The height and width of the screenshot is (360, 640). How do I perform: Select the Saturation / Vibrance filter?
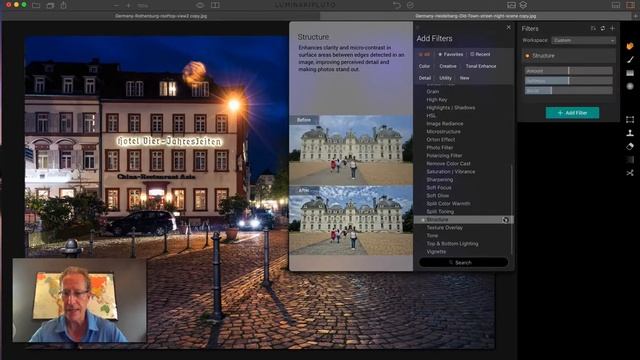point(451,171)
